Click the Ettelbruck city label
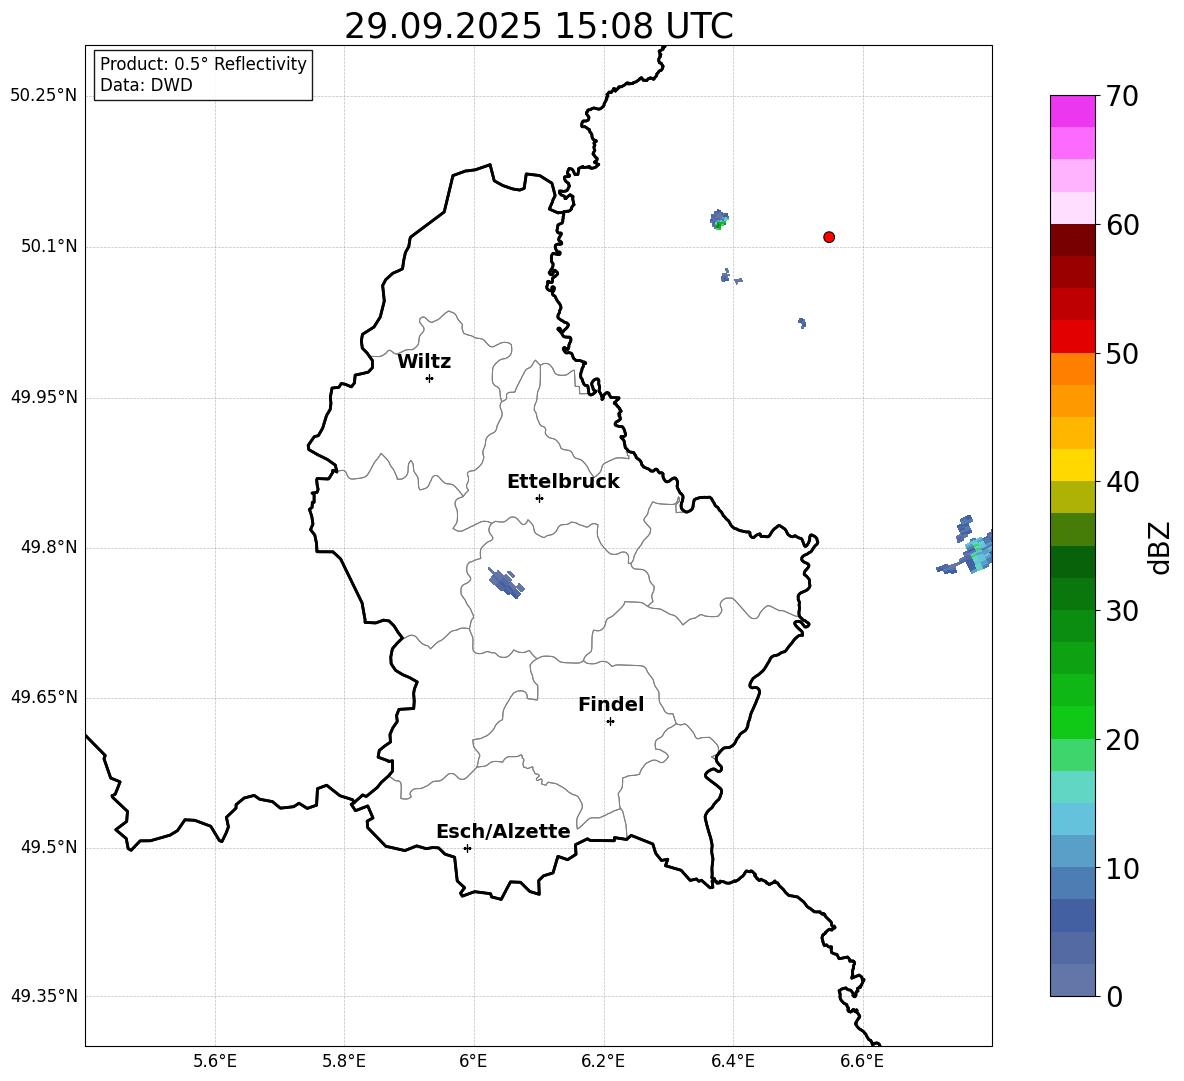 pyautogui.click(x=563, y=482)
